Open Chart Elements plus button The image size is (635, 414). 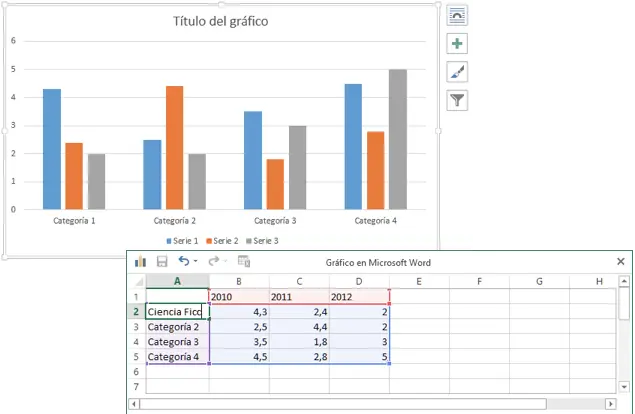(457, 43)
